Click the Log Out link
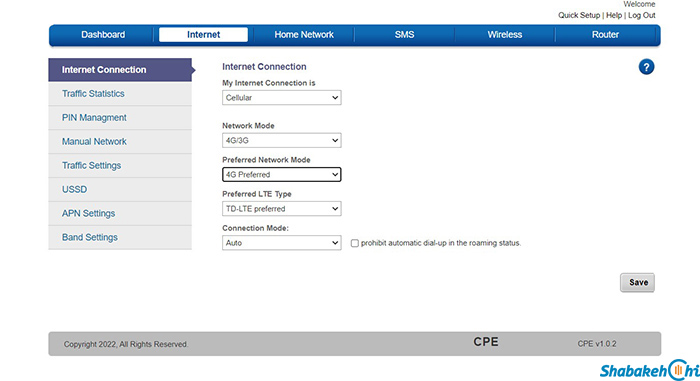700x381 pixels. (x=642, y=16)
